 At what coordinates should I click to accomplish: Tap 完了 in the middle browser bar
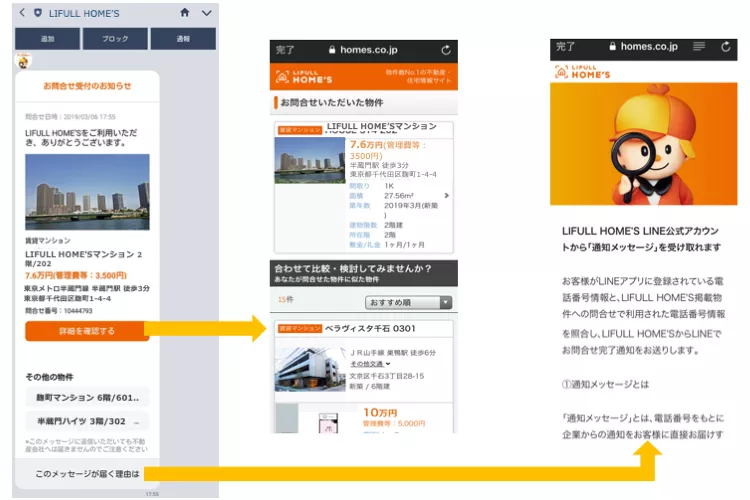coord(285,50)
